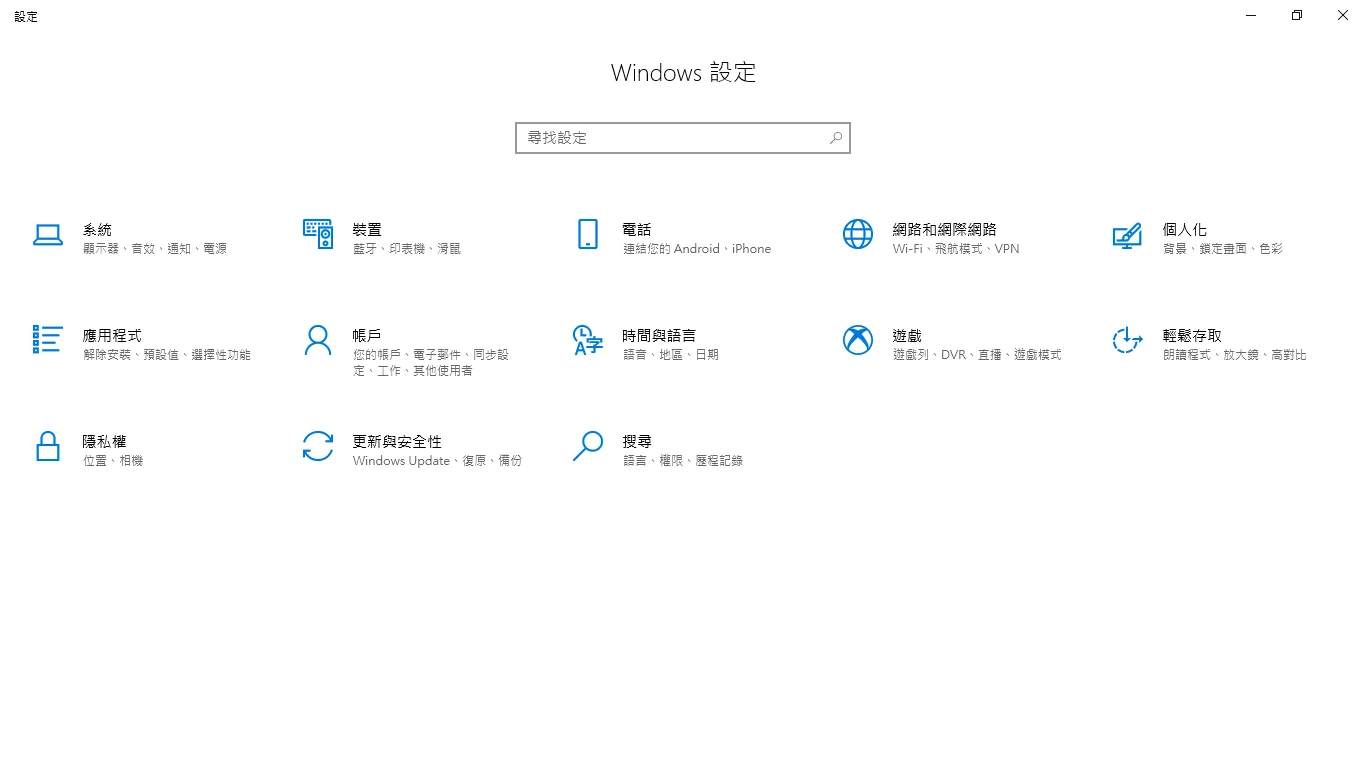Select the 帳戶 category title
The height and width of the screenshot is (768, 1366).
(x=367, y=336)
